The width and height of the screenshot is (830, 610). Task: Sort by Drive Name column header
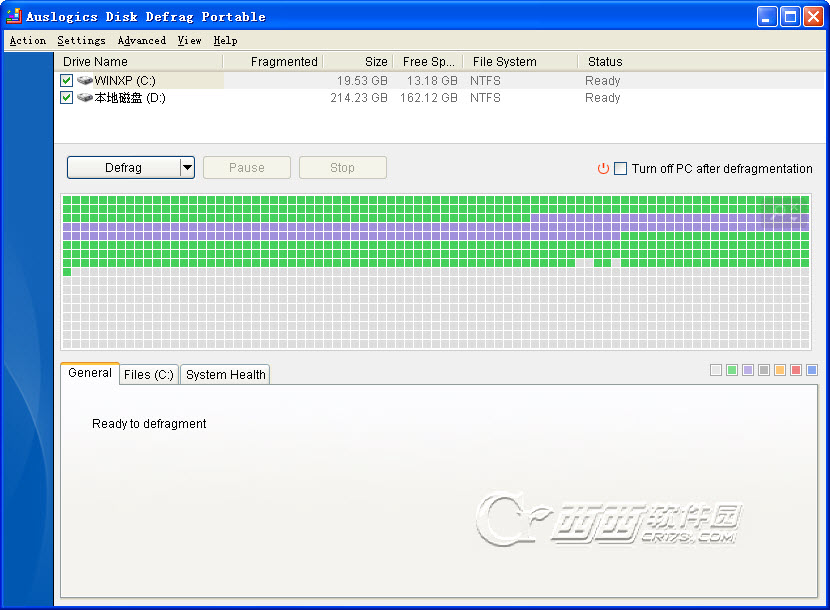point(139,61)
